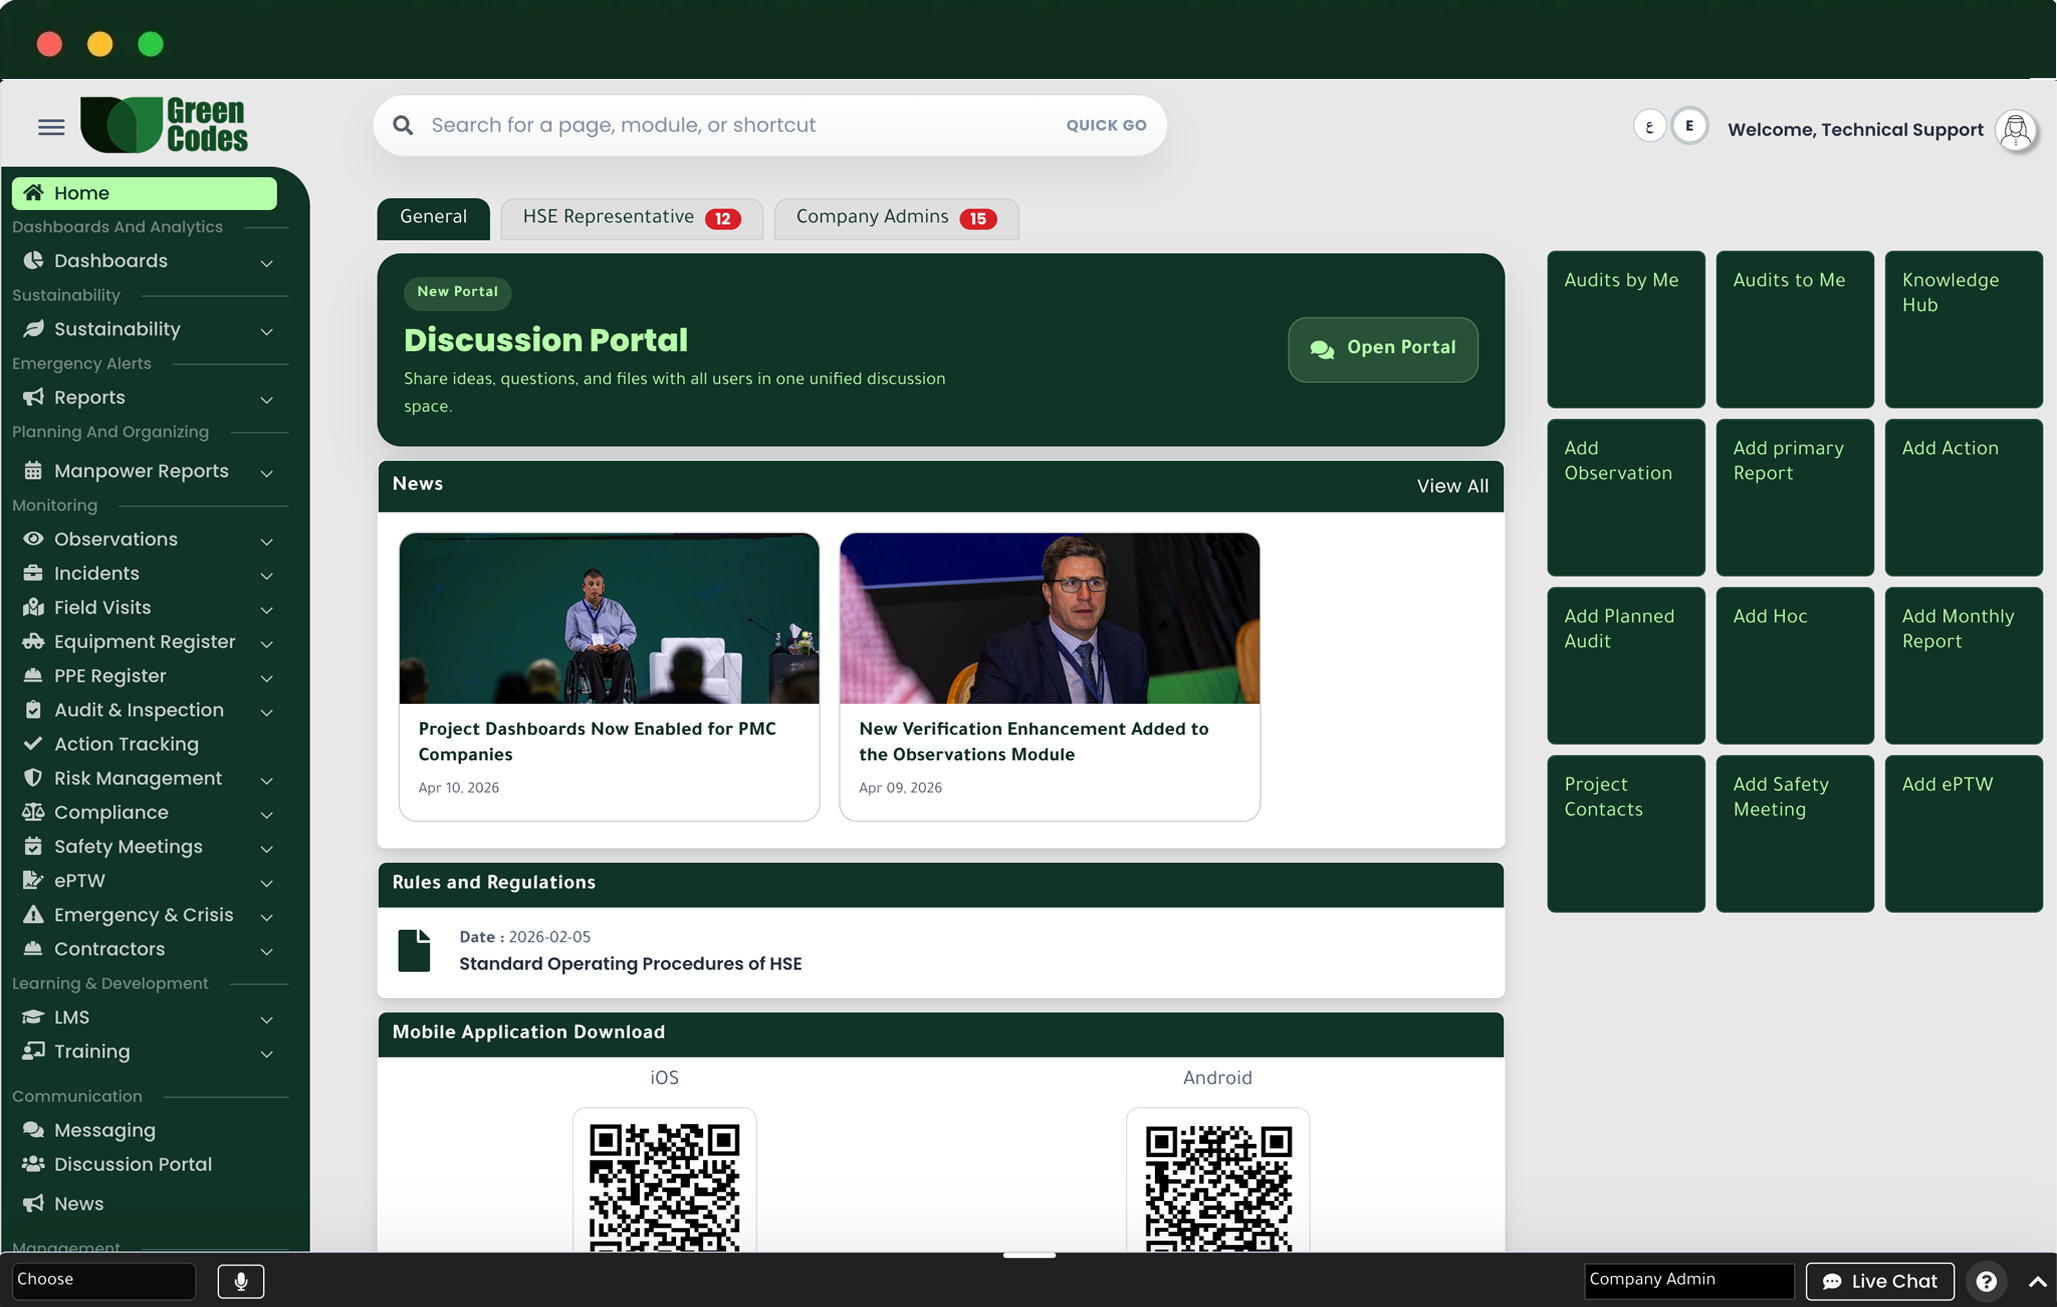Open the Add ePTW shortcut tile

click(1963, 833)
